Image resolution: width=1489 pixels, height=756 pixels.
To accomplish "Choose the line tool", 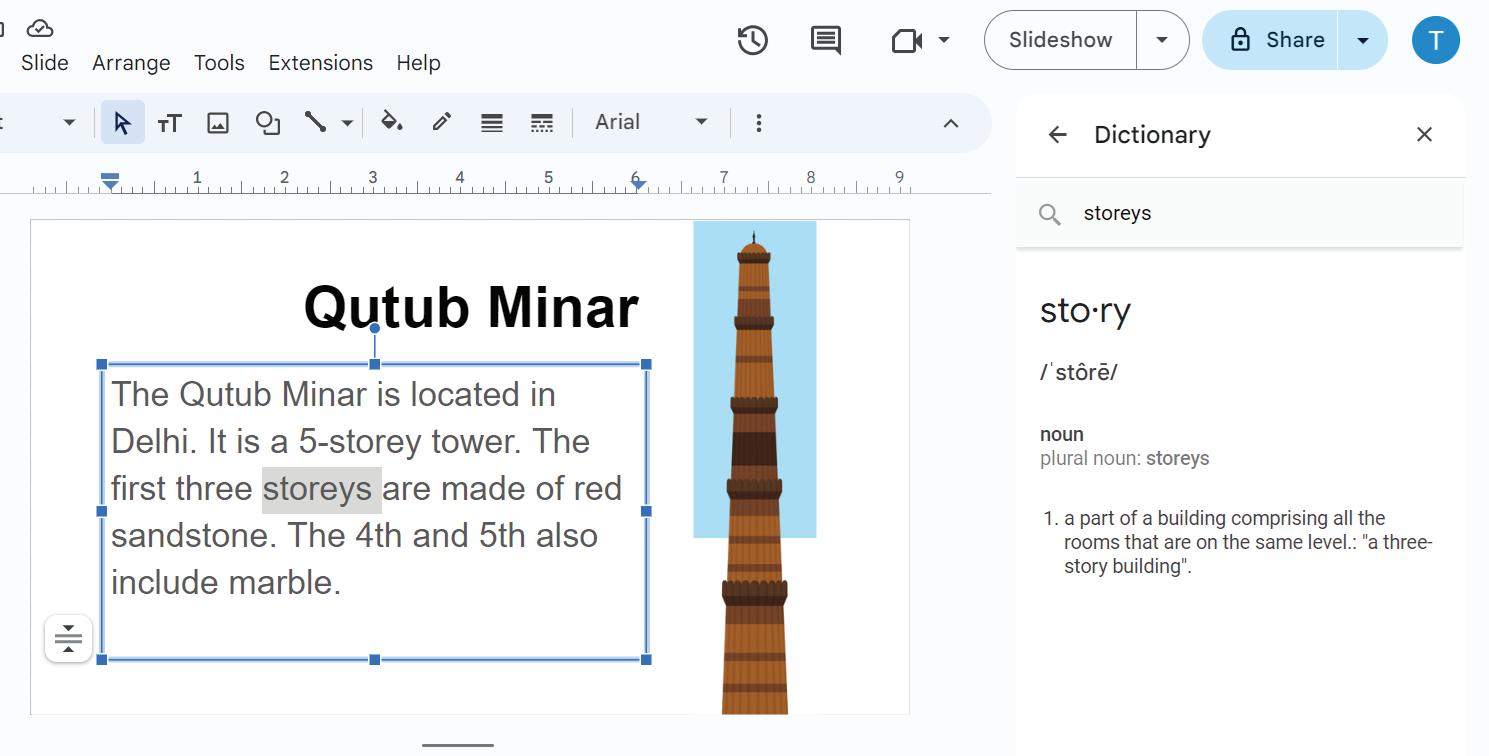I will point(316,123).
